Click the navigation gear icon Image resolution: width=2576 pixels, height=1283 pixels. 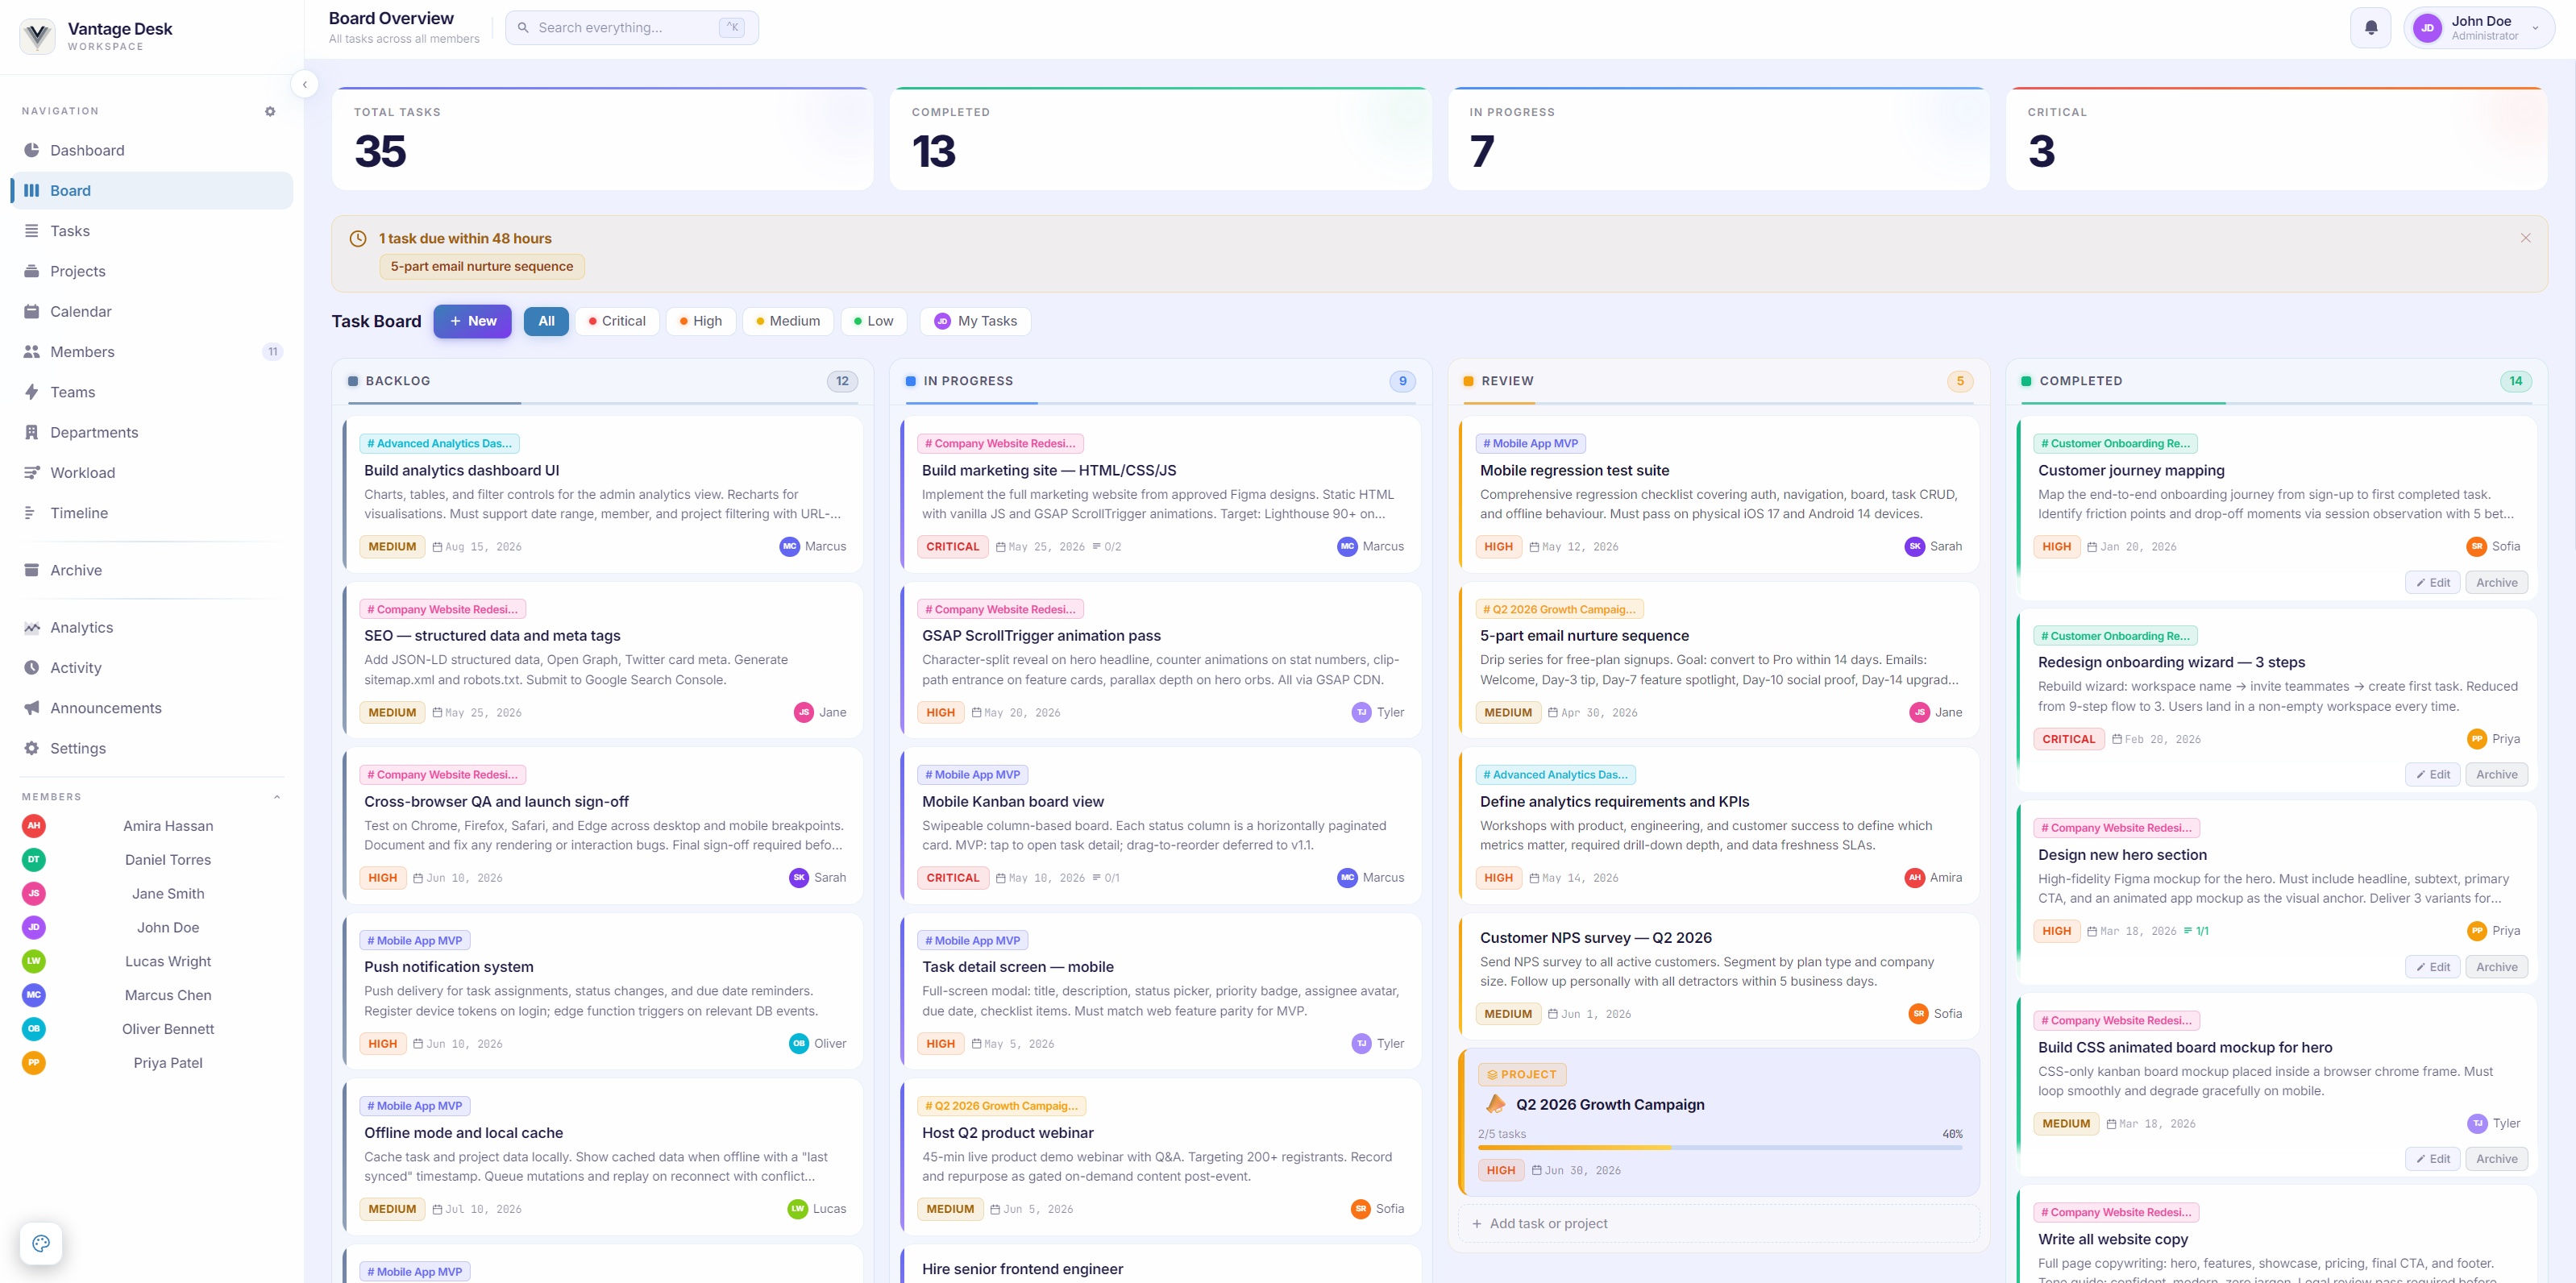pyautogui.click(x=270, y=111)
